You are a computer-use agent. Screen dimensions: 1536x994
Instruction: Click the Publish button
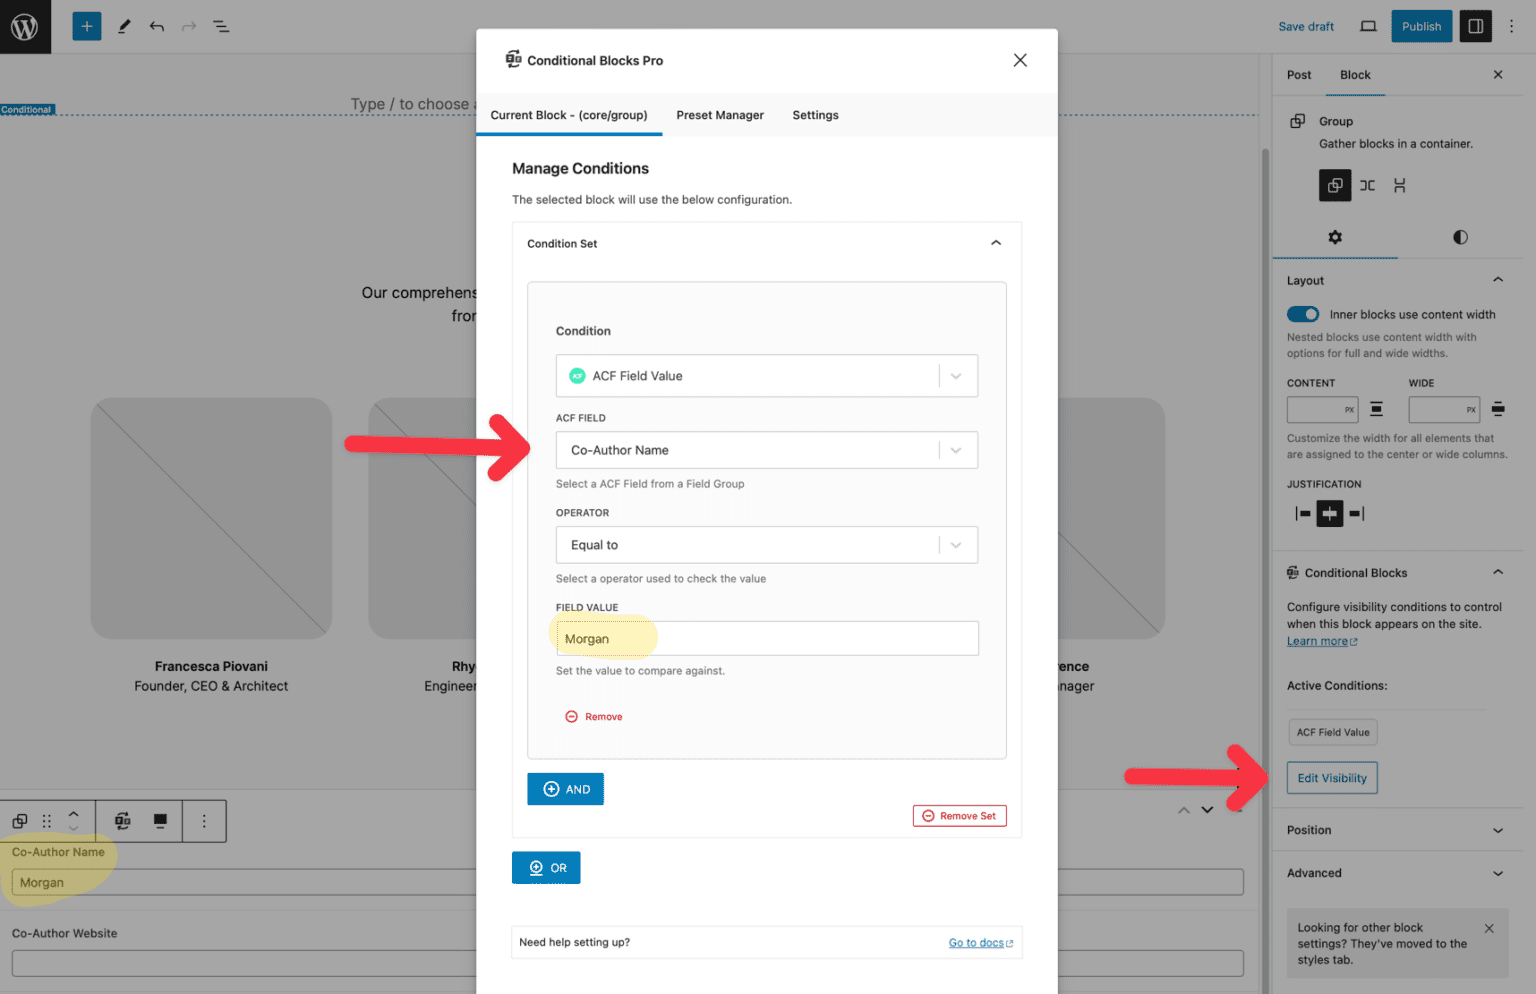[1421, 26]
